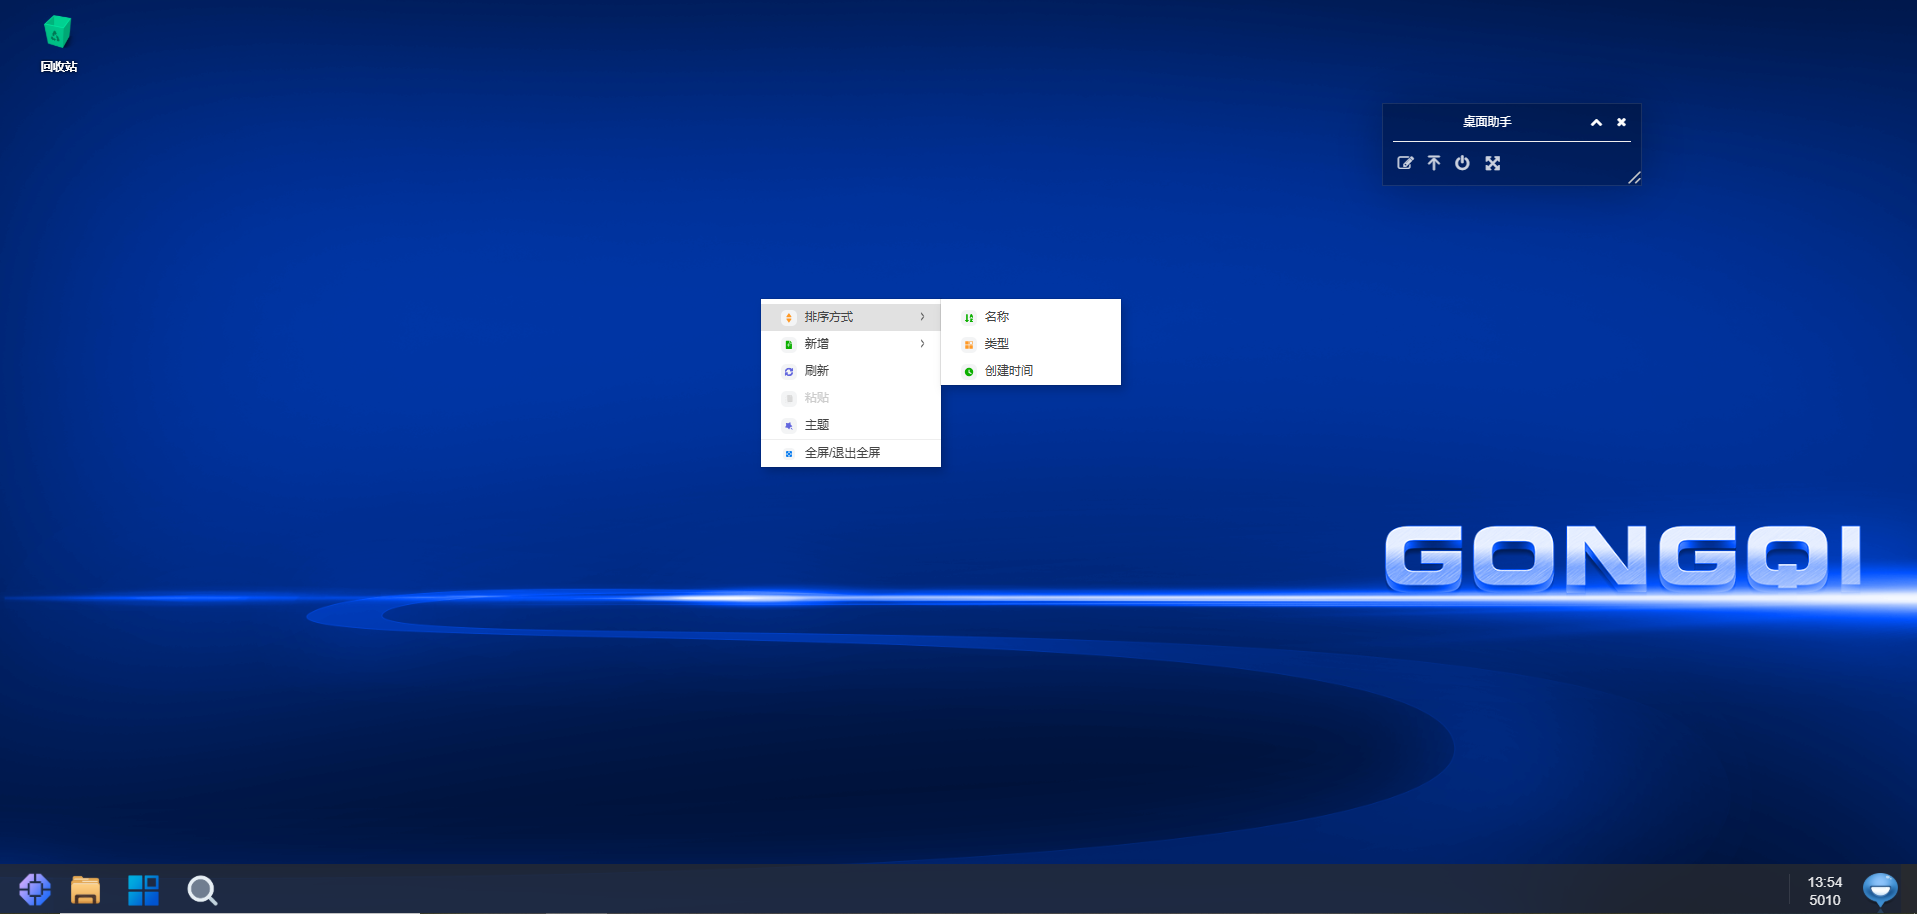The height and width of the screenshot is (914, 1917).
Task: Click the resize grip of the 桌面助手 panel
Action: click(1634, 178)
